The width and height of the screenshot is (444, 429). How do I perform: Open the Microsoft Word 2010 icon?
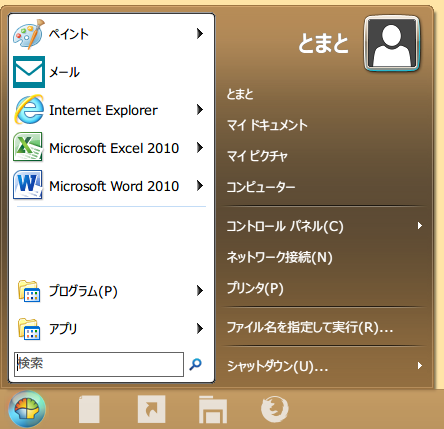(x=28, y=185)
